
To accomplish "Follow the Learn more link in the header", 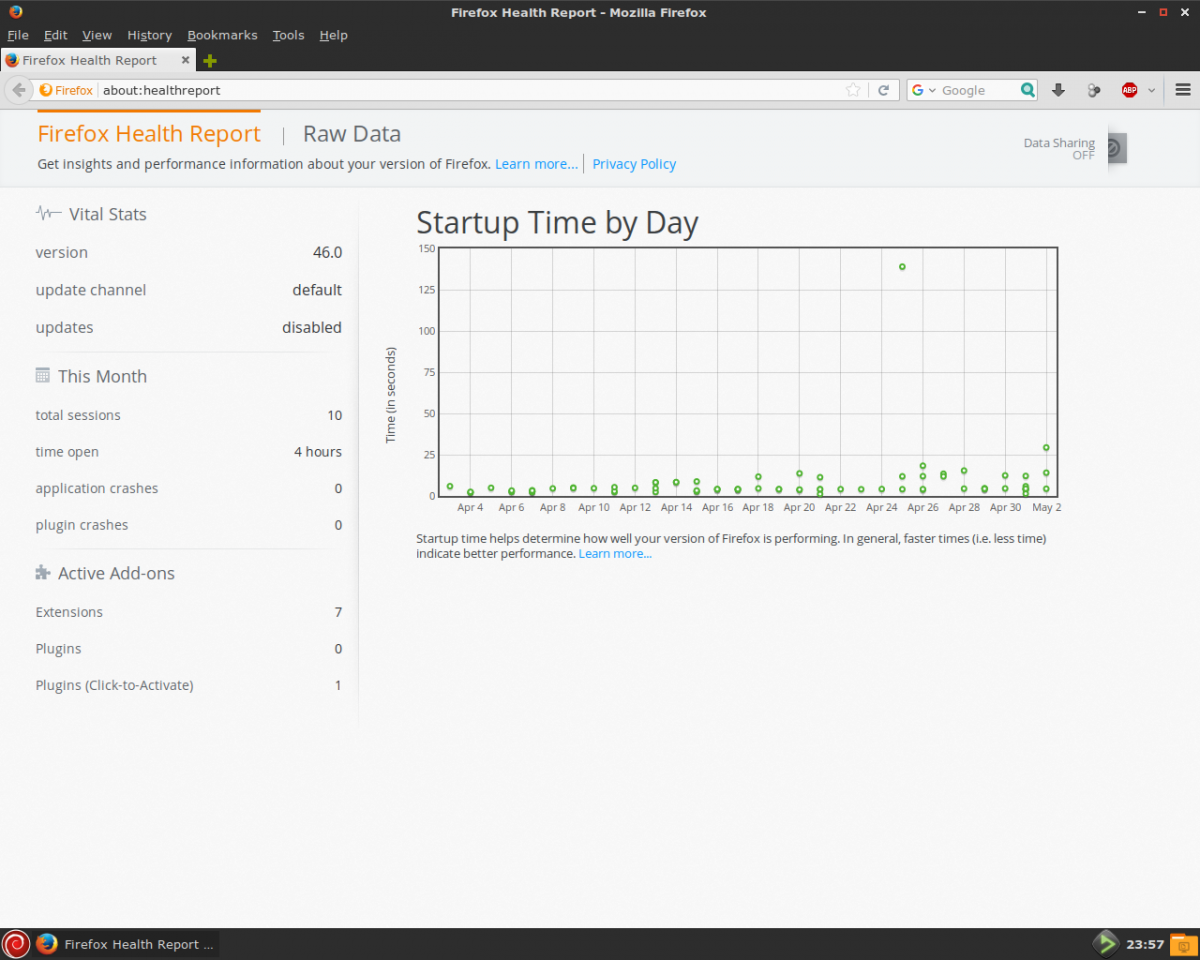I will click(536, 164).
